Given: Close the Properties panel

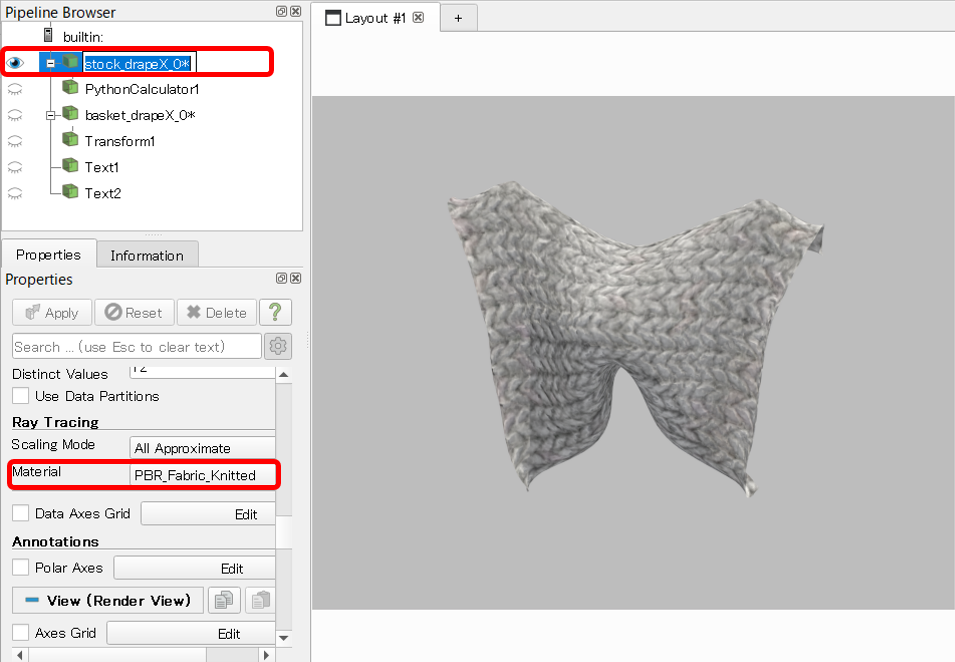Looking at the screenshot, I should point(295,279).
